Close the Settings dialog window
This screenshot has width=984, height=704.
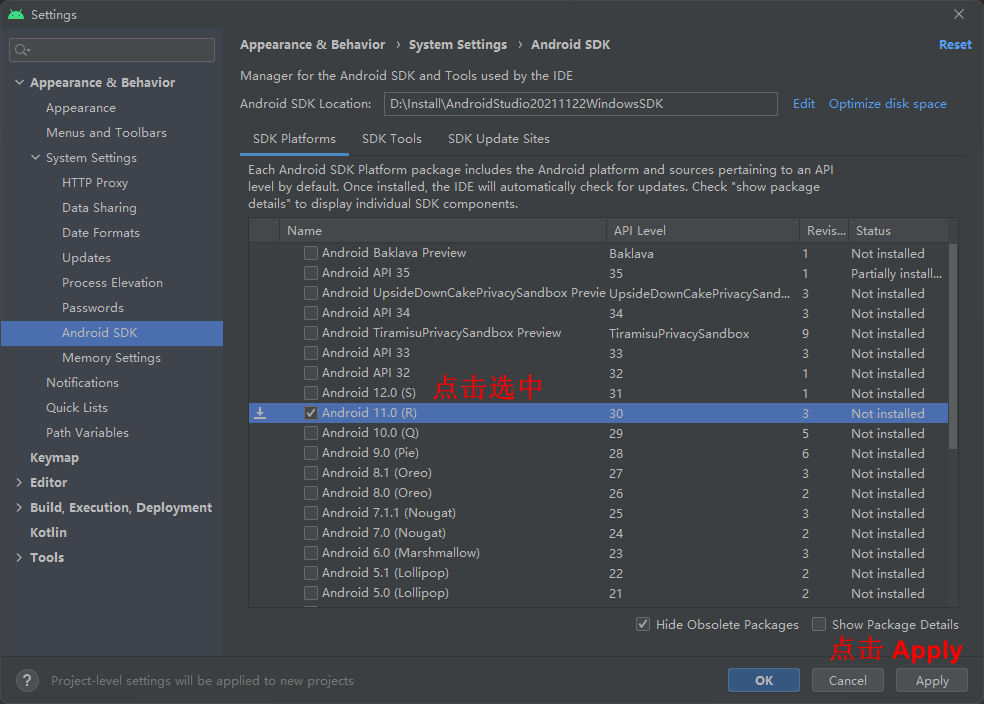pos(959,14)
